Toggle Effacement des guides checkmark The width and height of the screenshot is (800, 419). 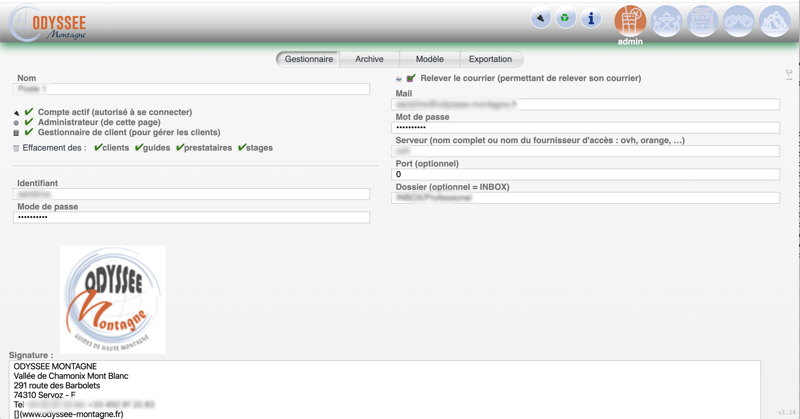click(139, 148)
